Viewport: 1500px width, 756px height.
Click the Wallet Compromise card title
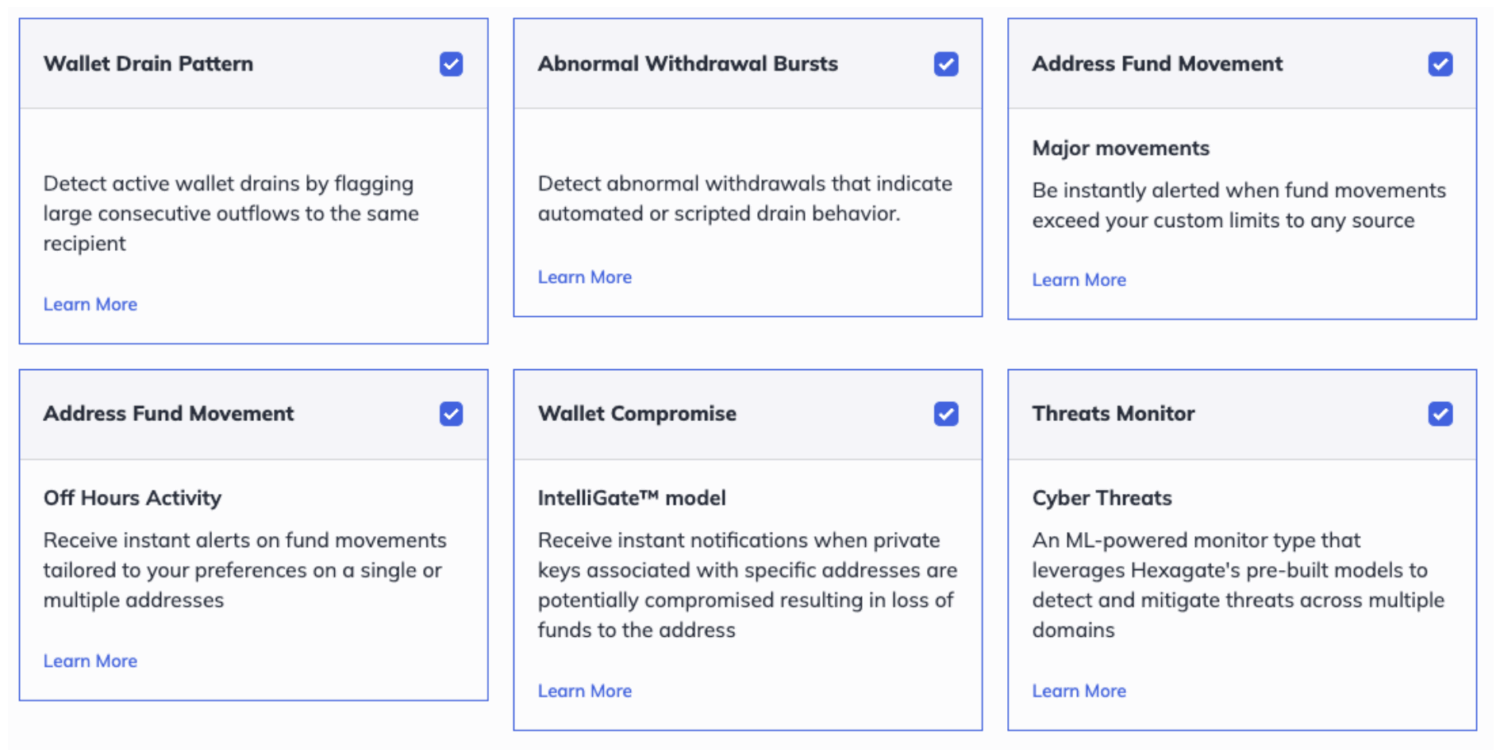(637, 414)
